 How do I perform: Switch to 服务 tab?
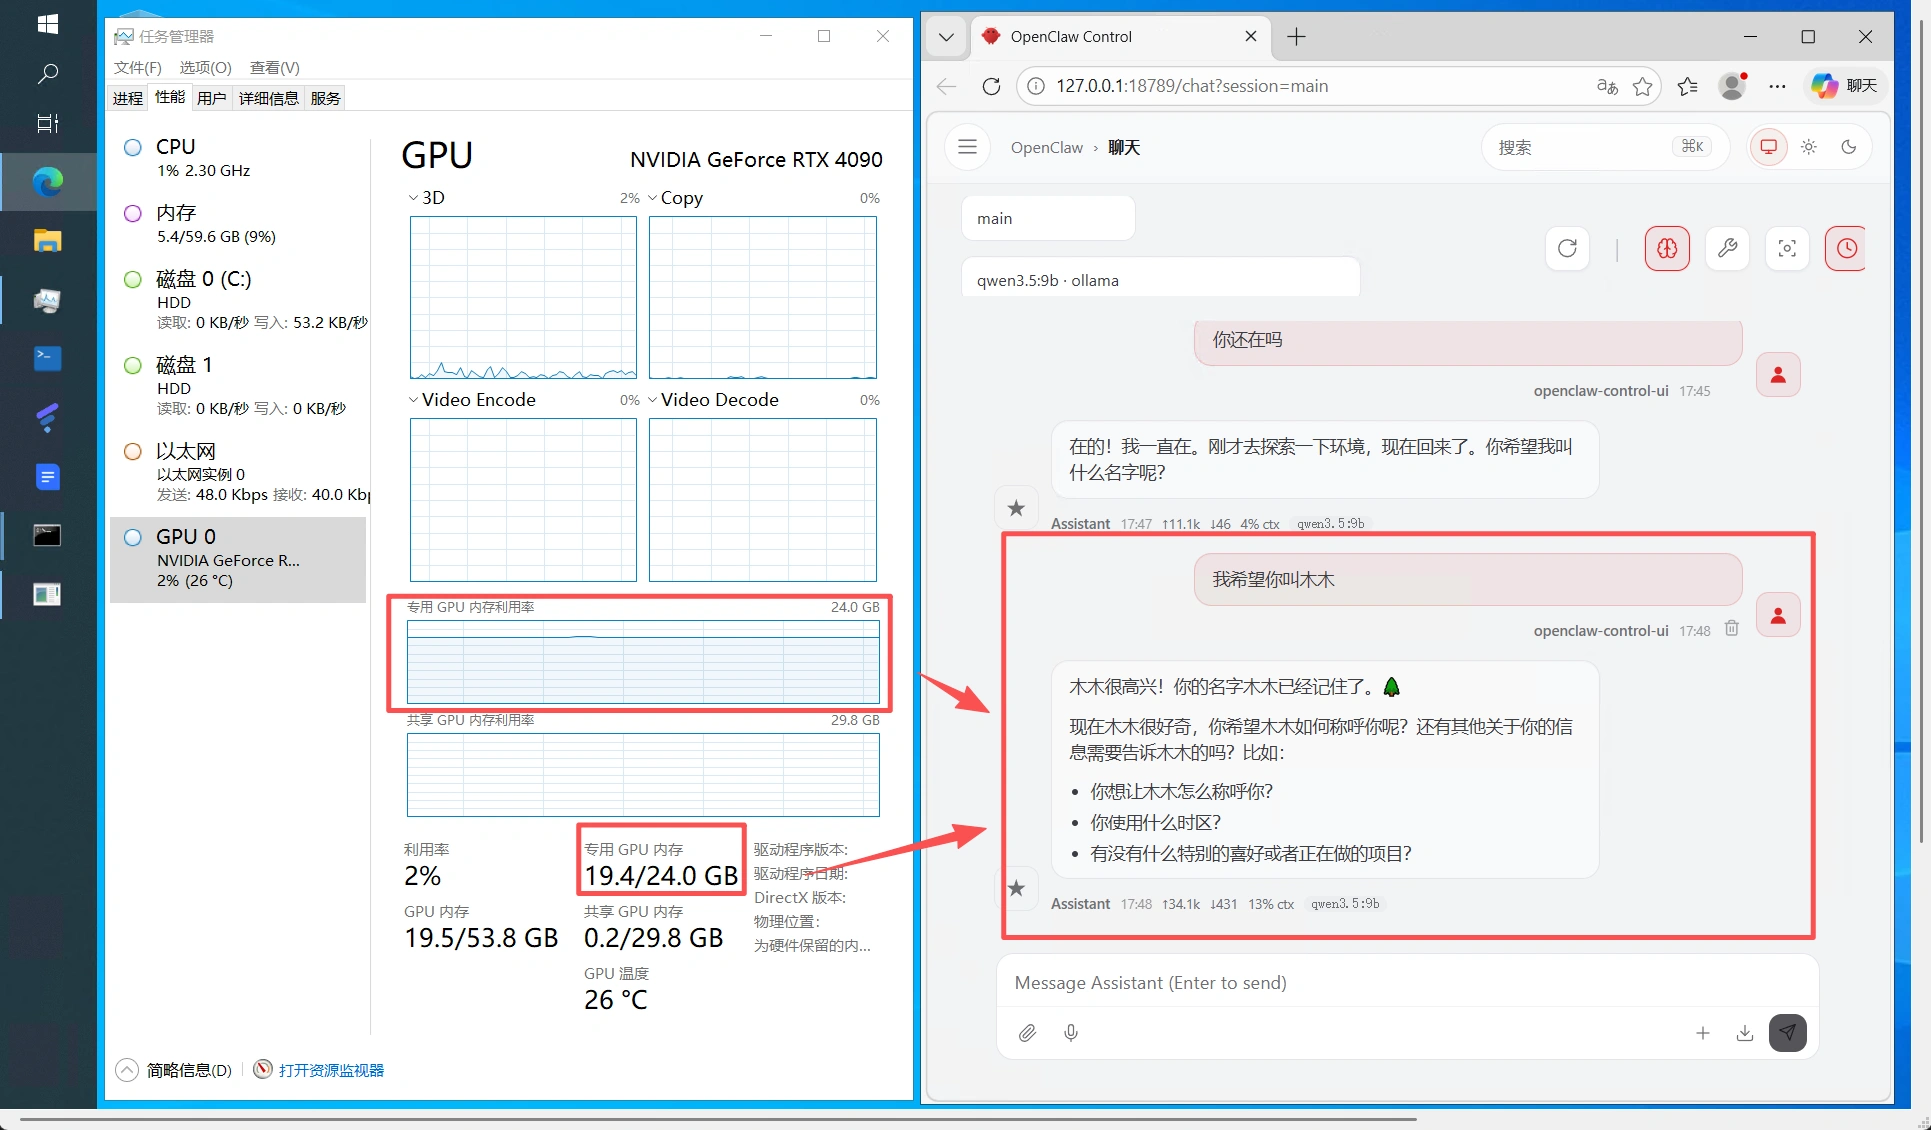(326, 98)
